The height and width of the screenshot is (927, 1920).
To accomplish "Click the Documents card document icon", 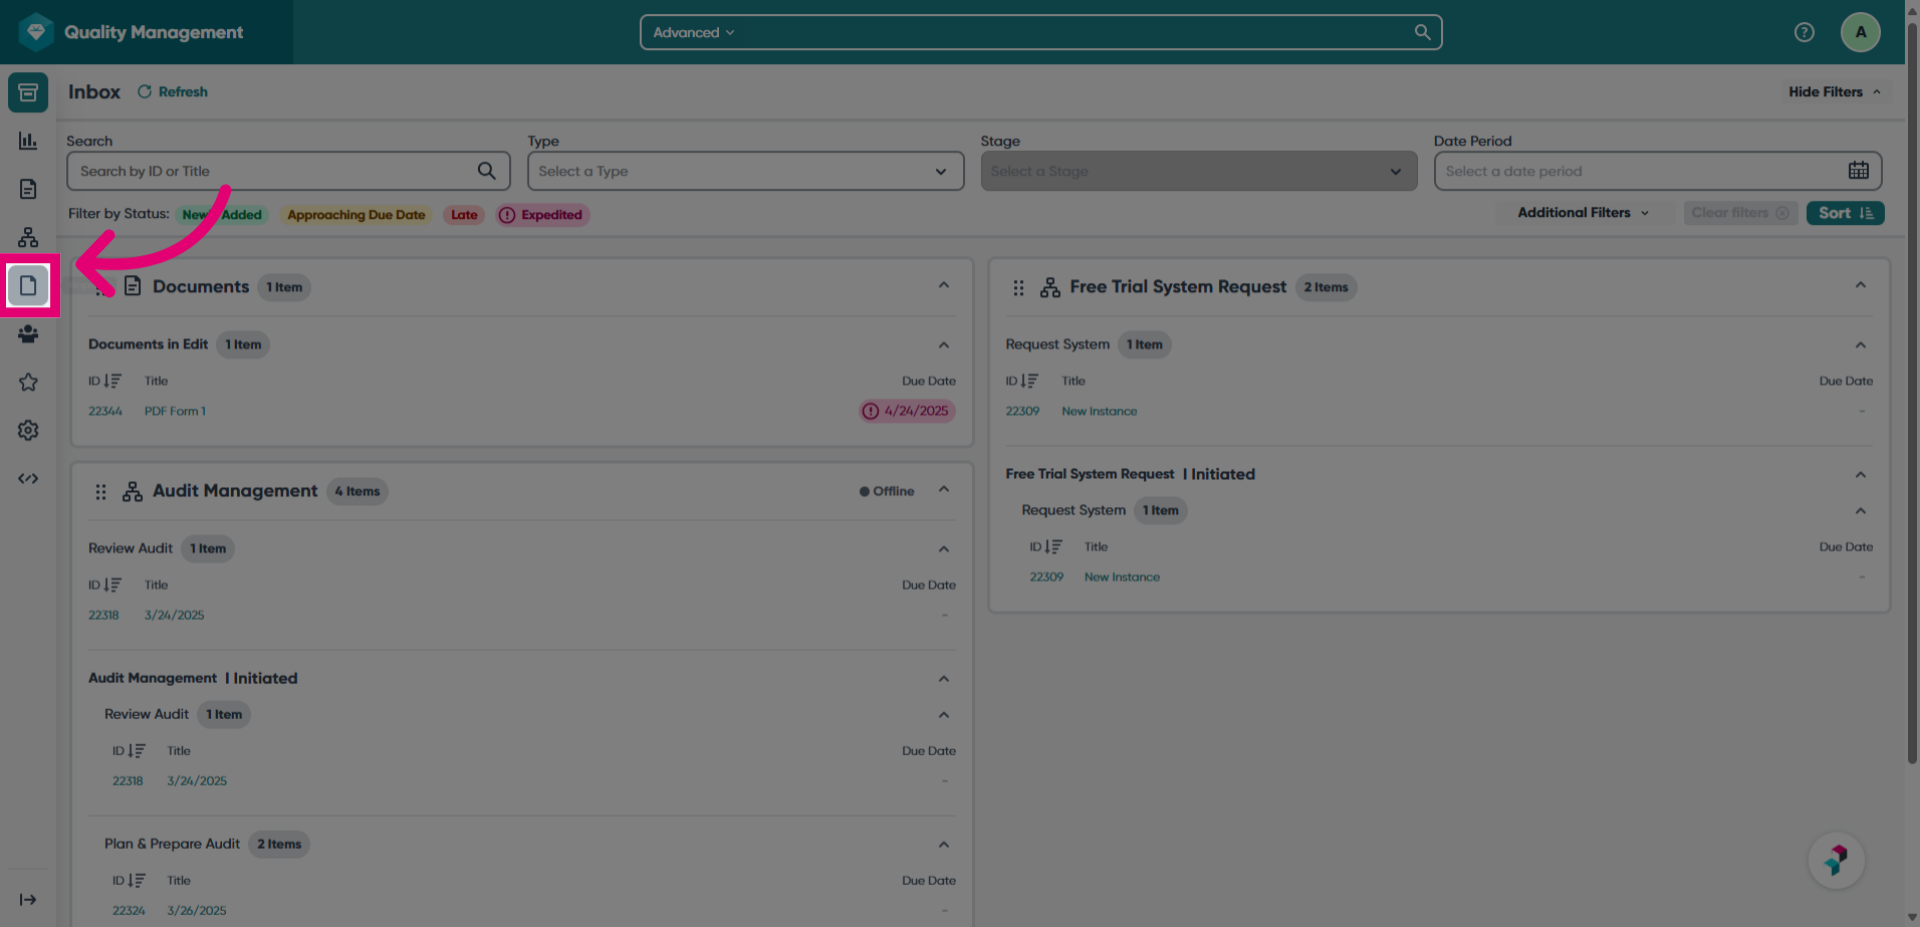I will click(132, 287).
